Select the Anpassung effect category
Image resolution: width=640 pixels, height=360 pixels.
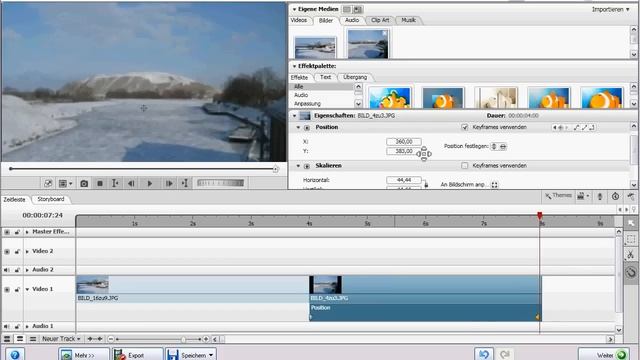click(322, 104)
